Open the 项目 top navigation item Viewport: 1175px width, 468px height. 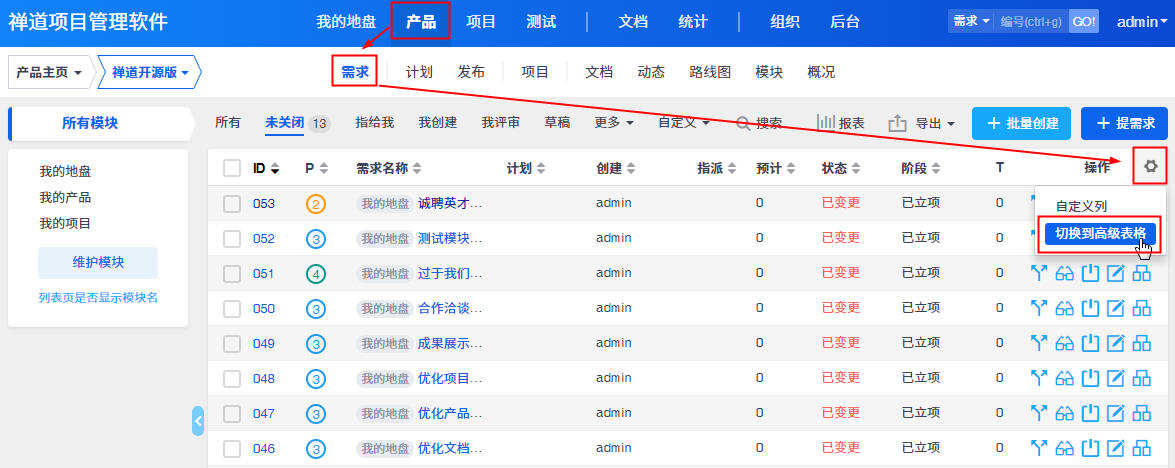481,22
